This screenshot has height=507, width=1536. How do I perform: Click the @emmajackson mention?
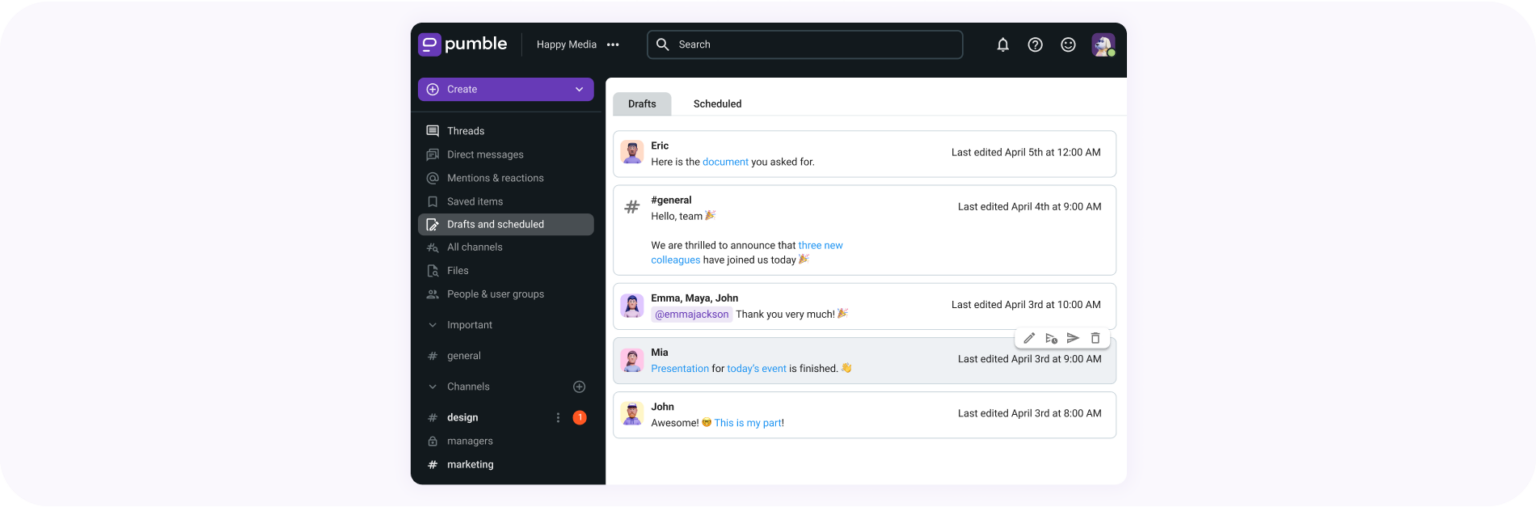[692, 314]
